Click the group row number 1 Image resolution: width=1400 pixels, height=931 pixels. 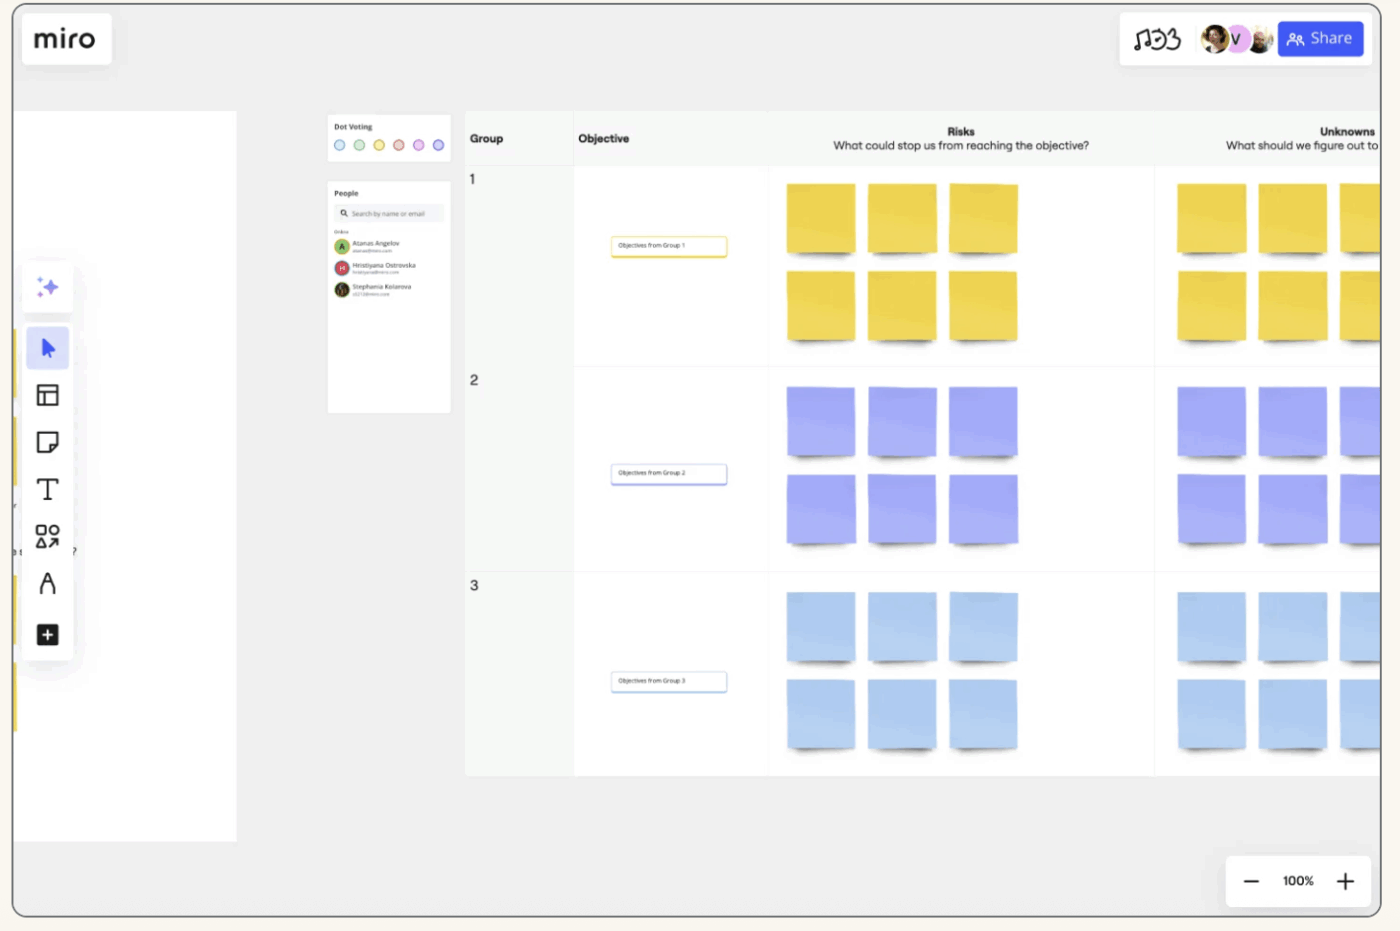pyautogui.click(x=473, y=179)
